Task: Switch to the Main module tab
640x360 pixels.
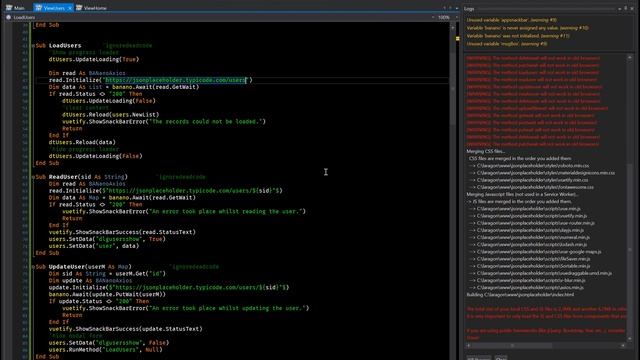Action: (x=16, y=8)
